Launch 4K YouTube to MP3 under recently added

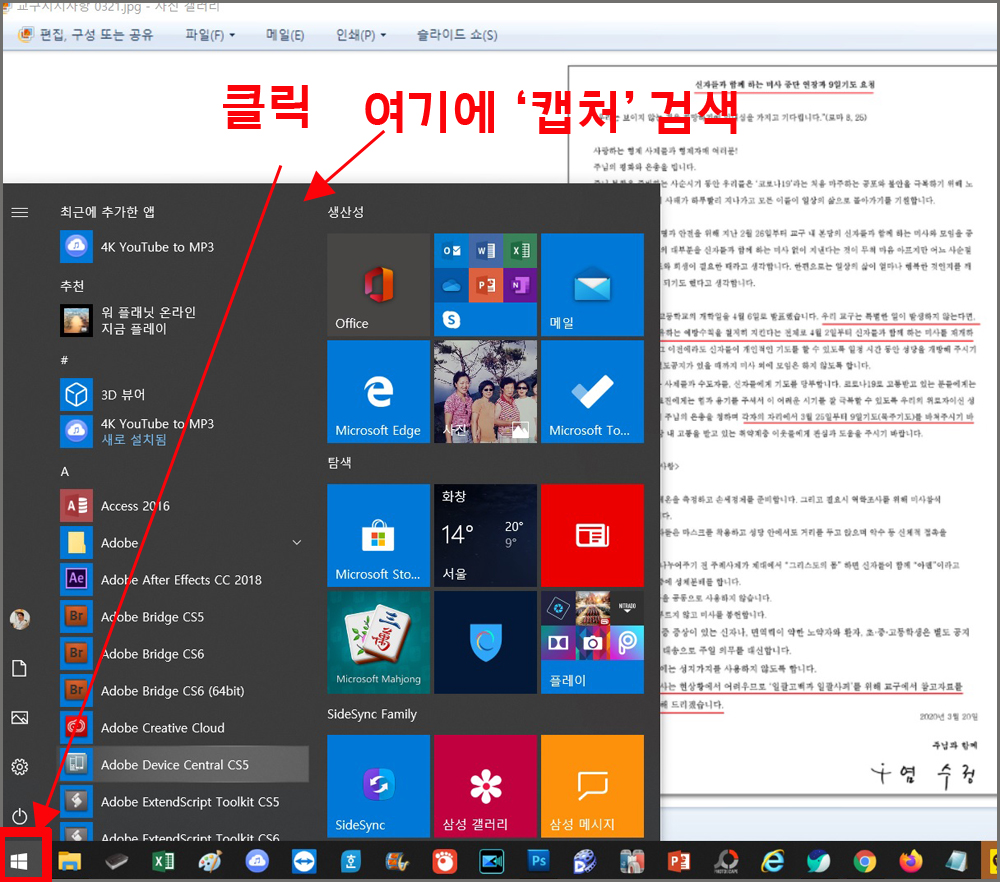(182, 247)
